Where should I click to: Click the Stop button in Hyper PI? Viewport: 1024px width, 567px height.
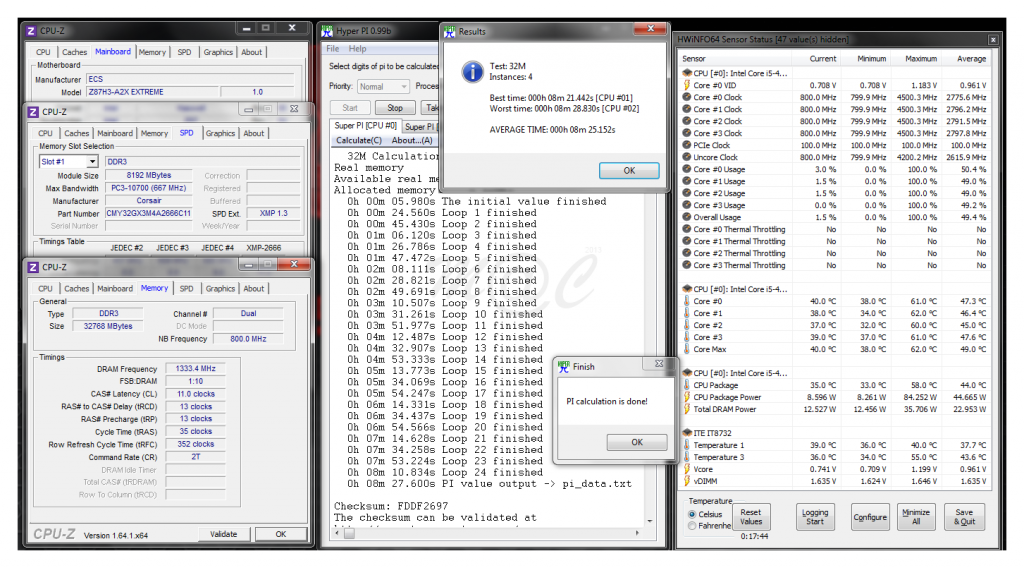[395, 108]
